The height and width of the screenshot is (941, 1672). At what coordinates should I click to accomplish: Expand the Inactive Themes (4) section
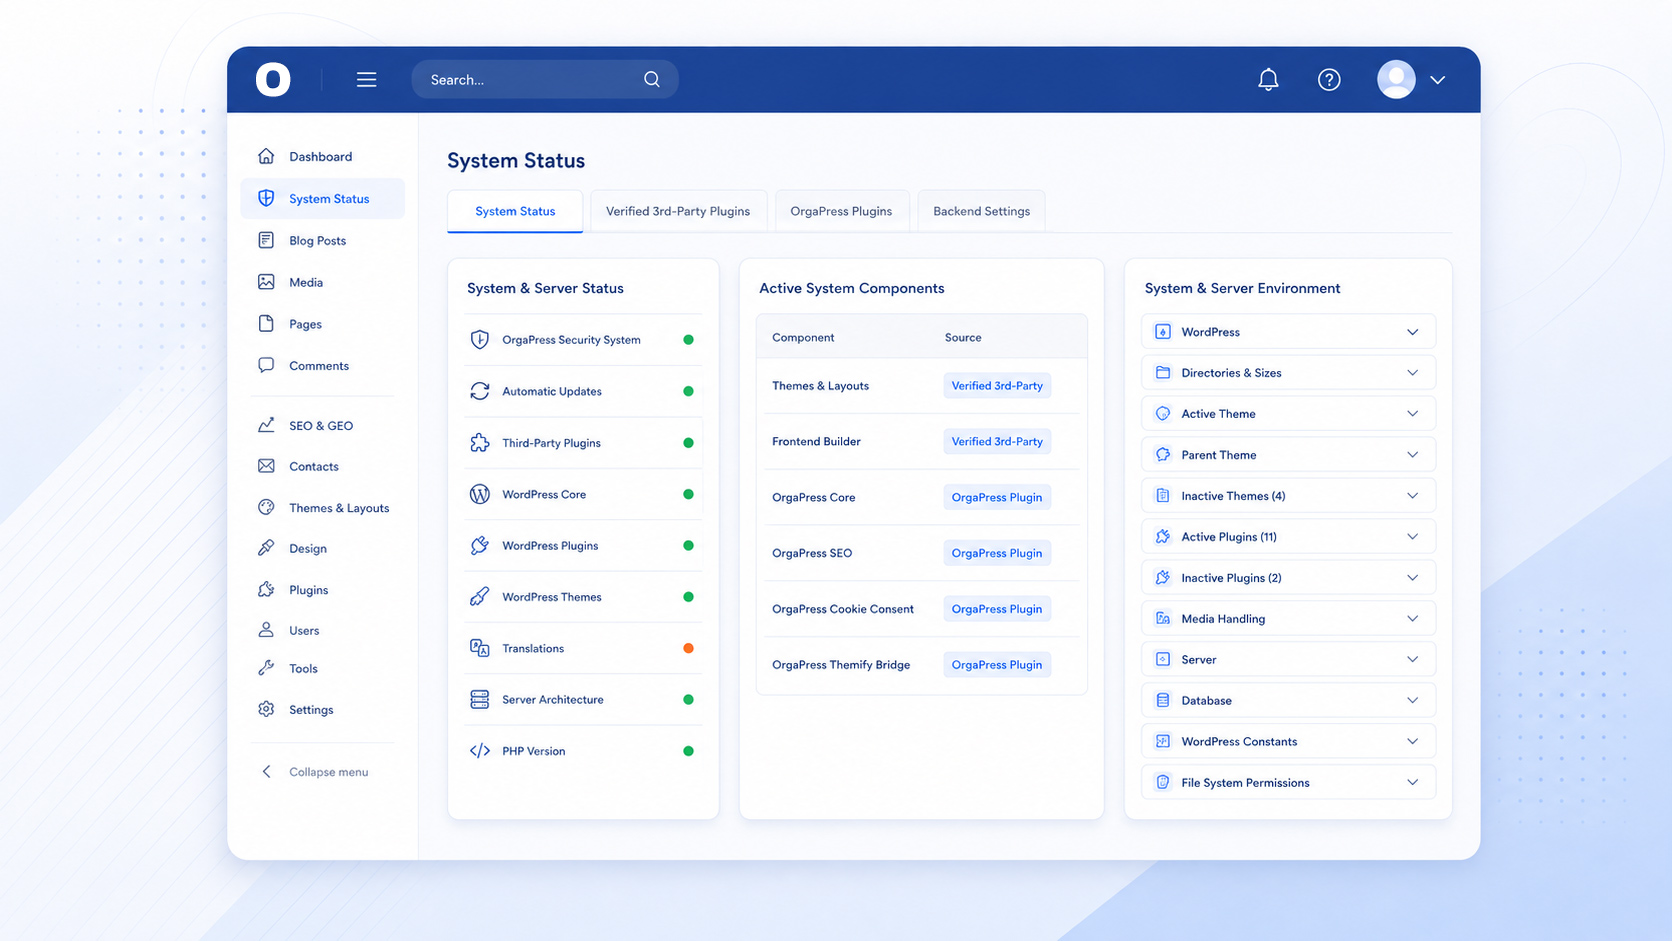pyautogui.click(x=1288, y=496)
